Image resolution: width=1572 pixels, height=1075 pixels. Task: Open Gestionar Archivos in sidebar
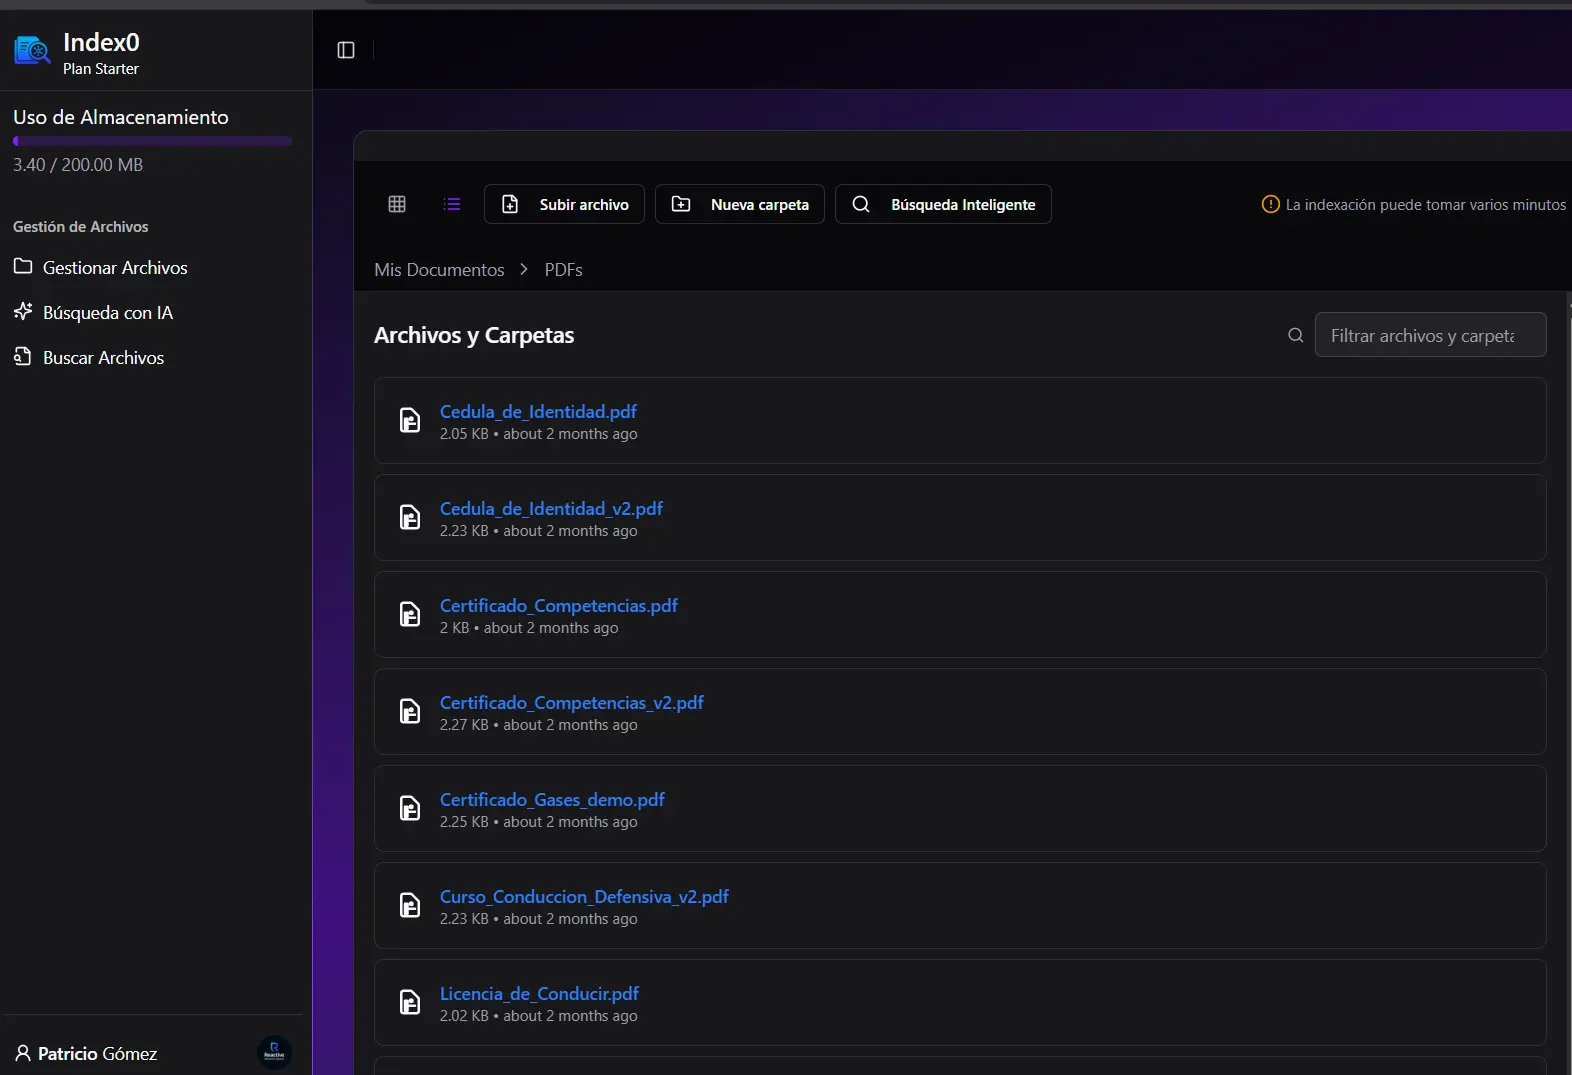pos(114,267)
